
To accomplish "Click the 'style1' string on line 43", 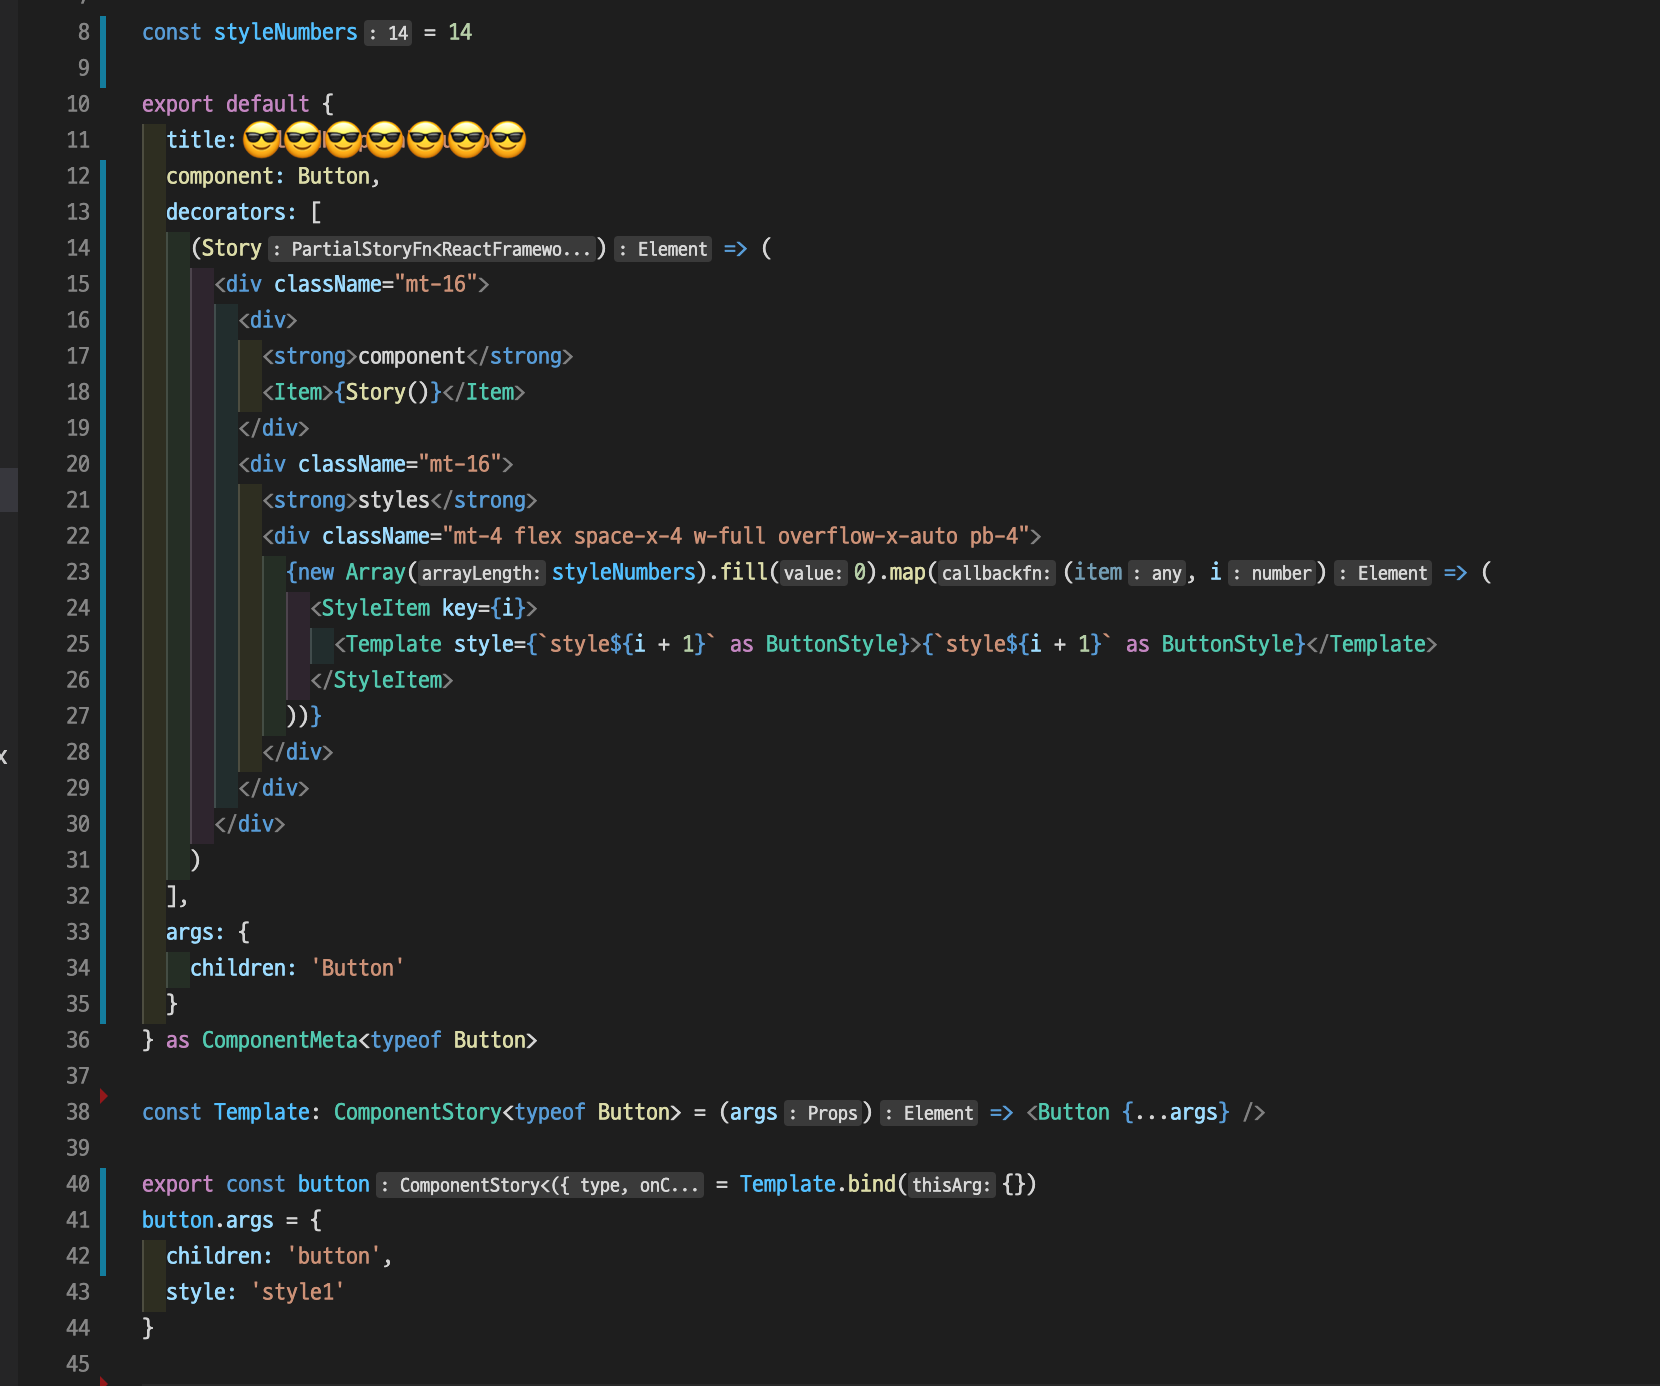I will point(297,1292).
